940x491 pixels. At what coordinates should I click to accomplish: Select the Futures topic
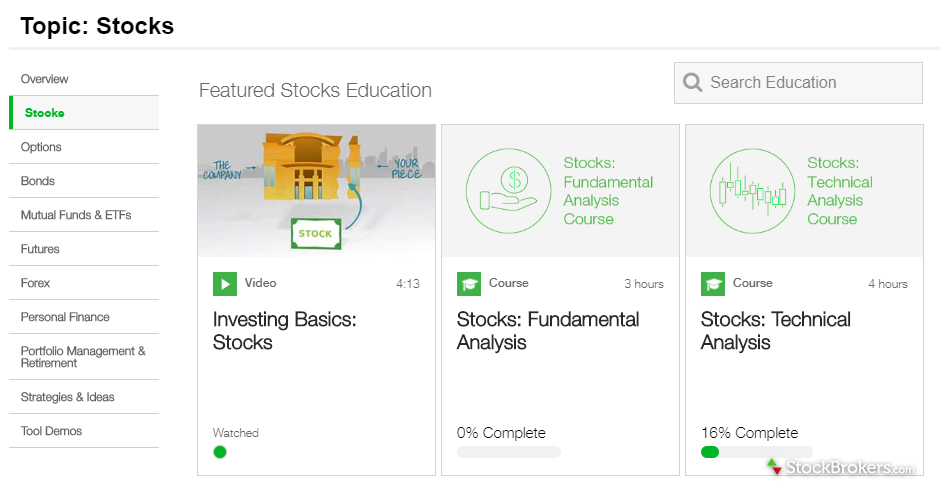[40, 249]
